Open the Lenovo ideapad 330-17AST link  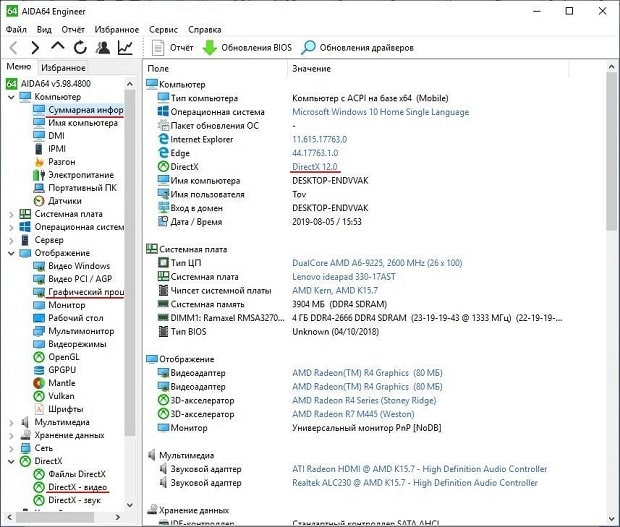pyautogui.click(x=344, y=277)
